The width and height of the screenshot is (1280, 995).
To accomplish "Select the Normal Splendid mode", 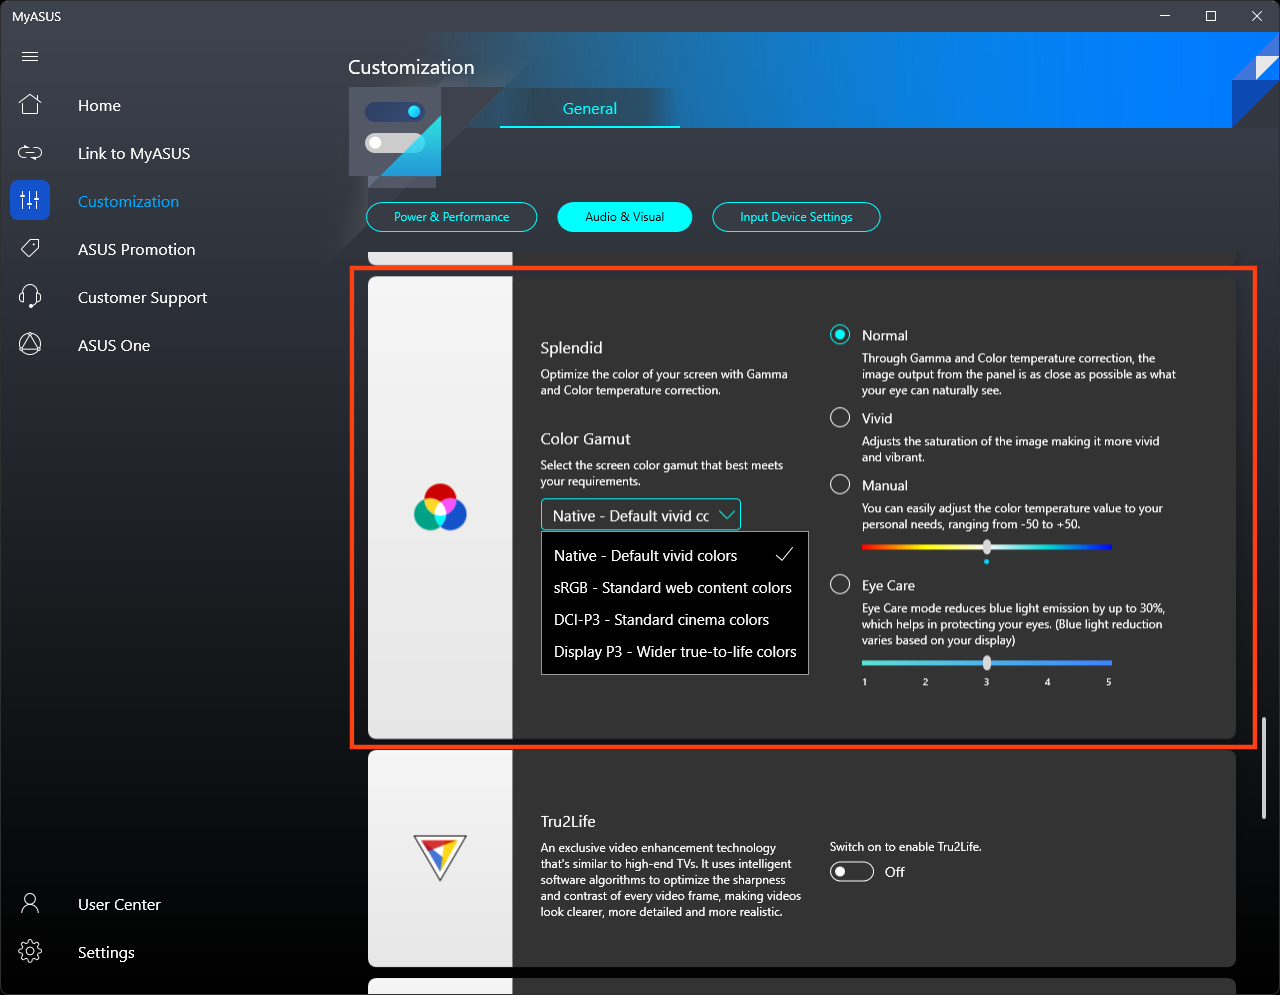I will pos(840,335).
